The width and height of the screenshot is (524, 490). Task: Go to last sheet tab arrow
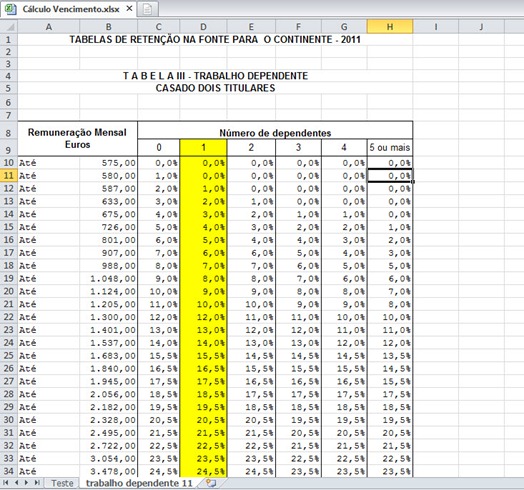click(37, 483)
